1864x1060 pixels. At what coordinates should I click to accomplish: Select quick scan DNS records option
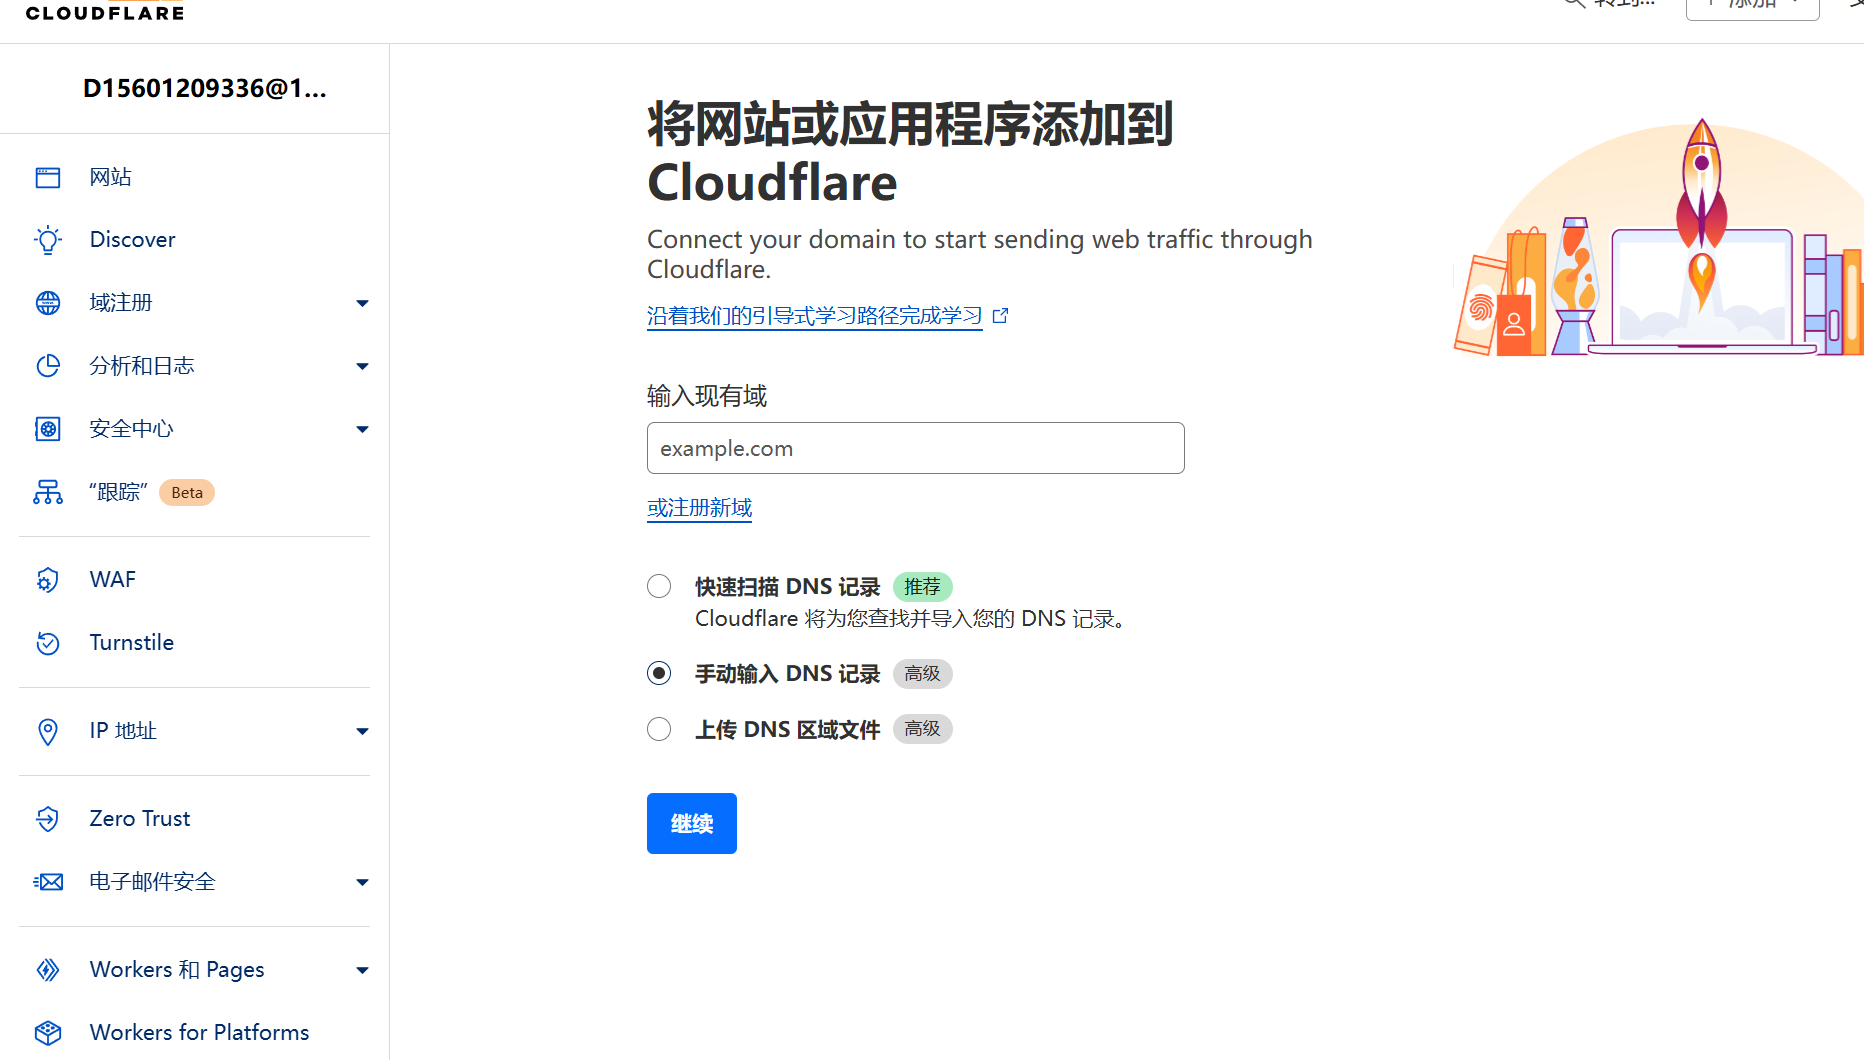(x=659, y=586)
